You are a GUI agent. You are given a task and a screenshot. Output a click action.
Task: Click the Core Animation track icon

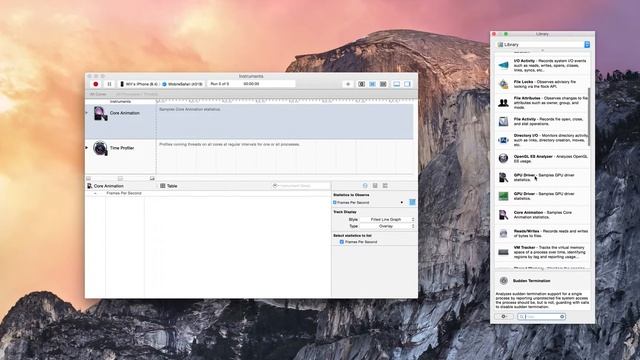100,113
